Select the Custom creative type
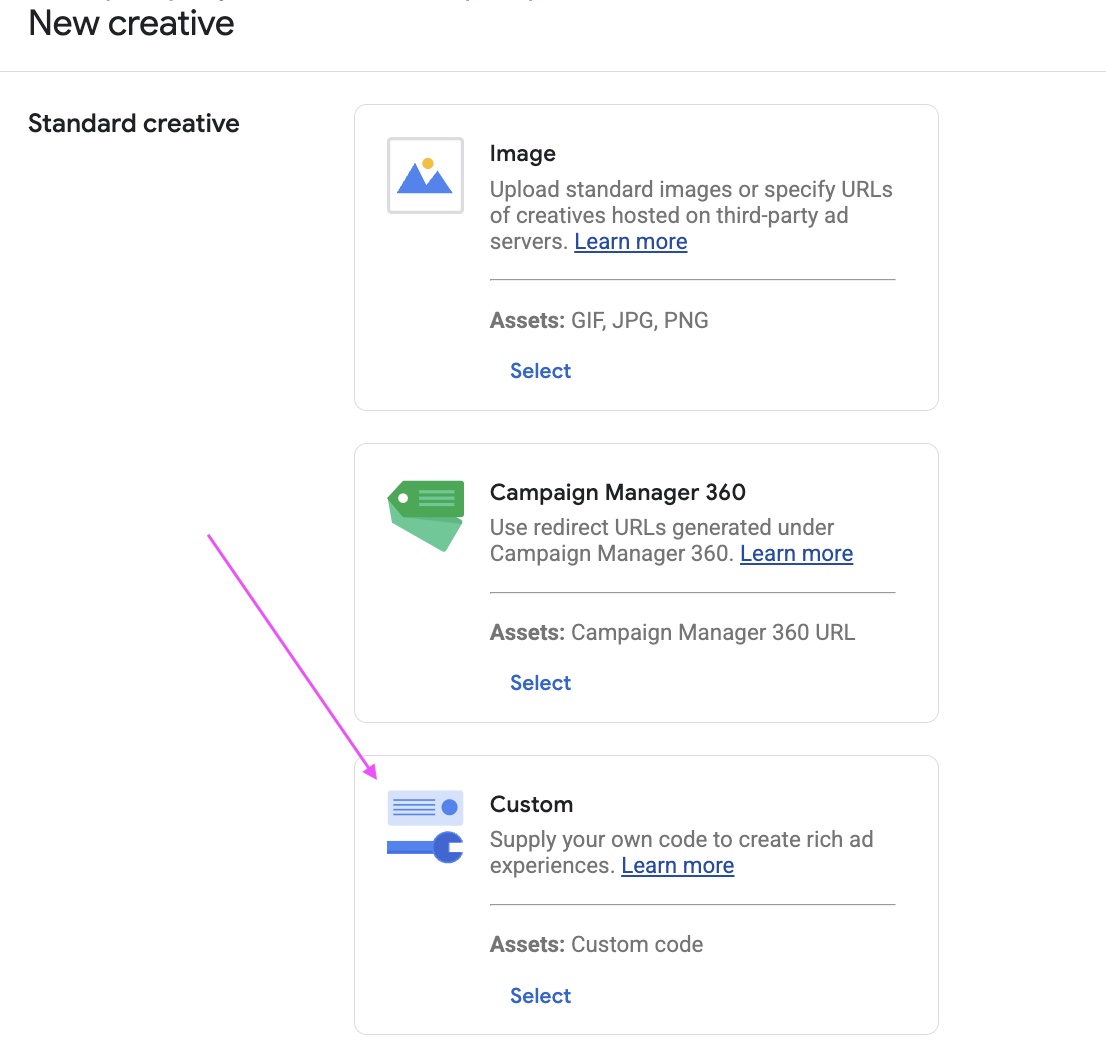This screenshot has height=1046, width=1106. coord(540,995)
